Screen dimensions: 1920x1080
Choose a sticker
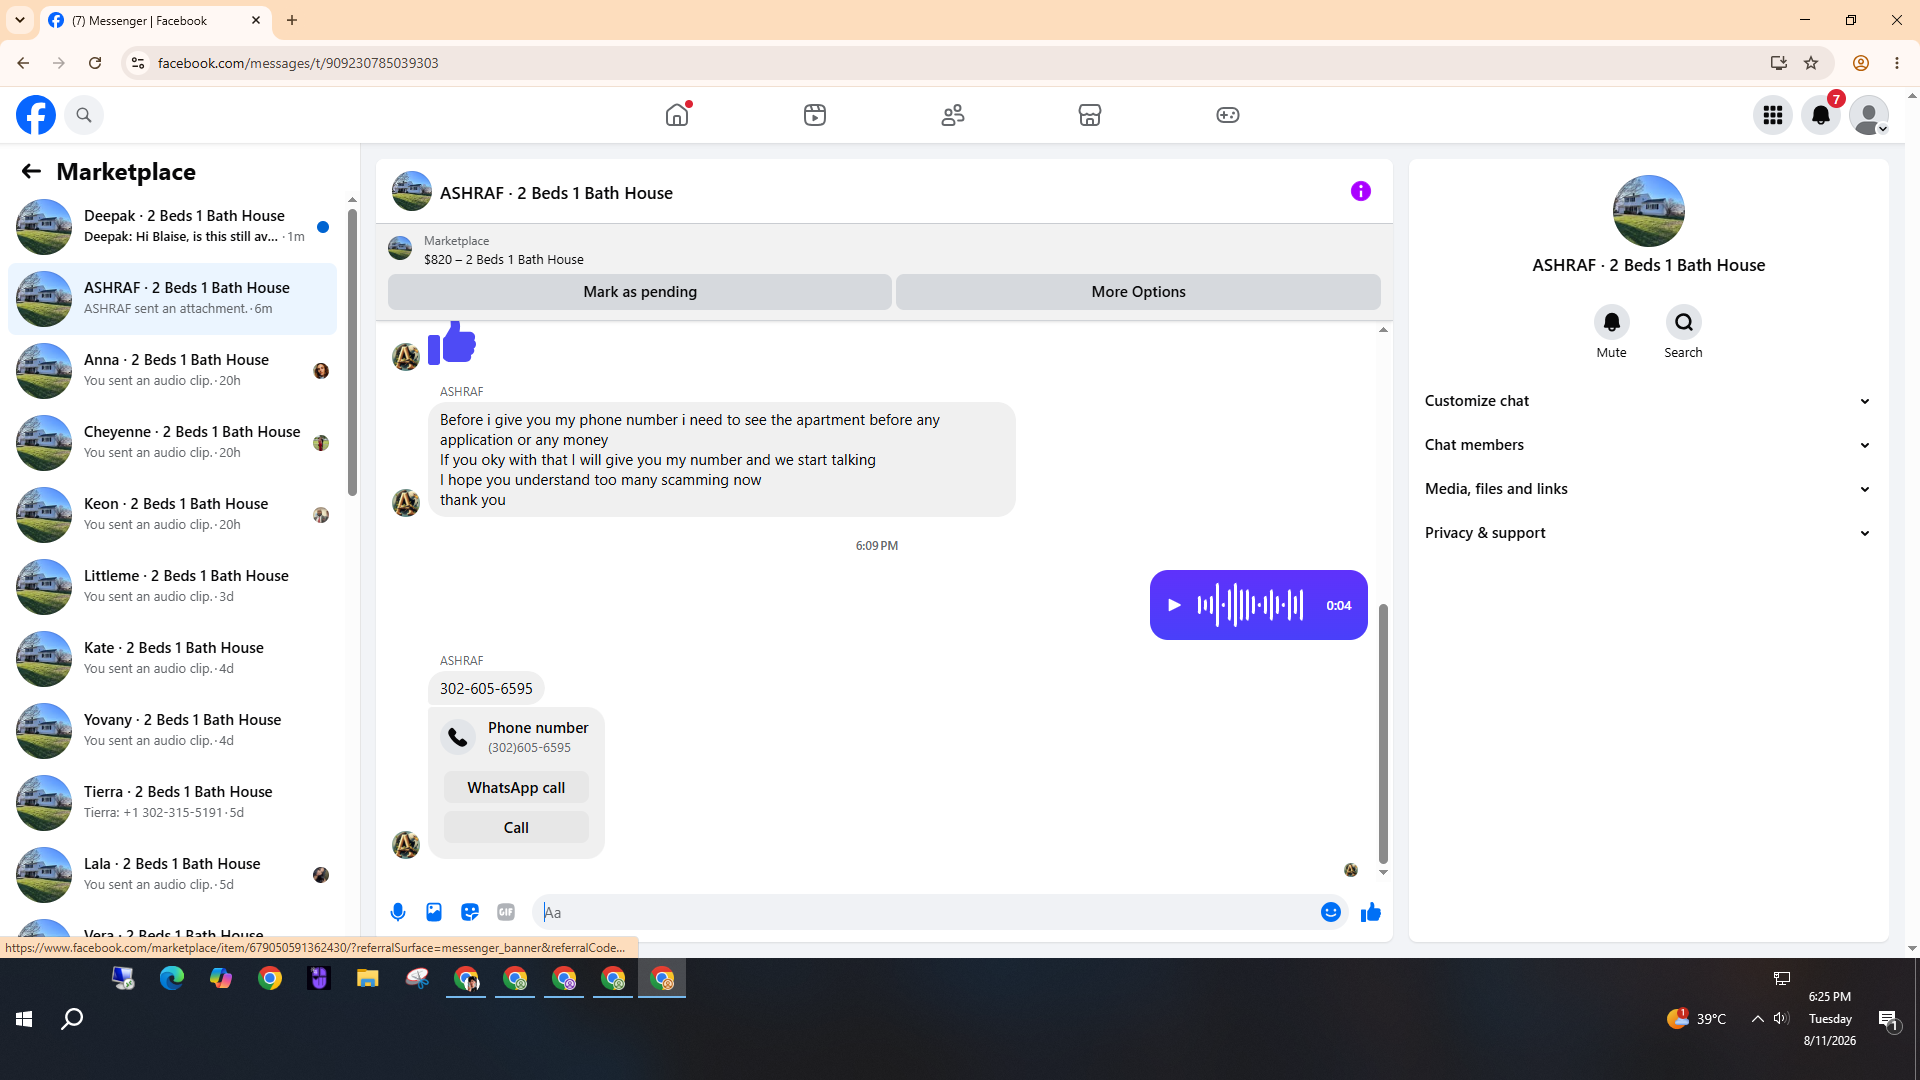coord(470,912)
